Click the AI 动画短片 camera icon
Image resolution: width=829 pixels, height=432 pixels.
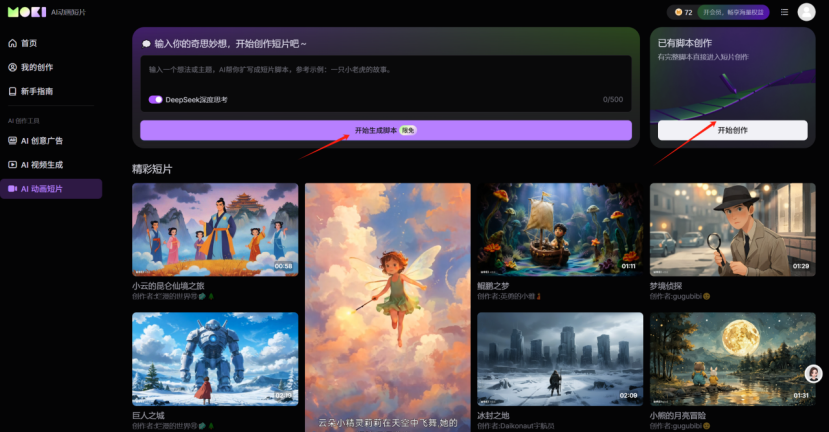tap(13, 189)
